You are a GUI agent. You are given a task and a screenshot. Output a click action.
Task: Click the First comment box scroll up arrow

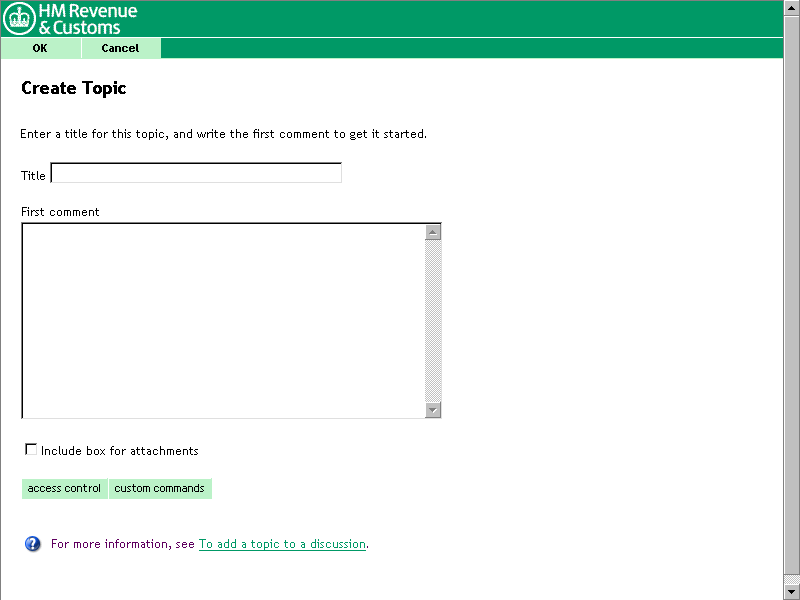[433, 232]
